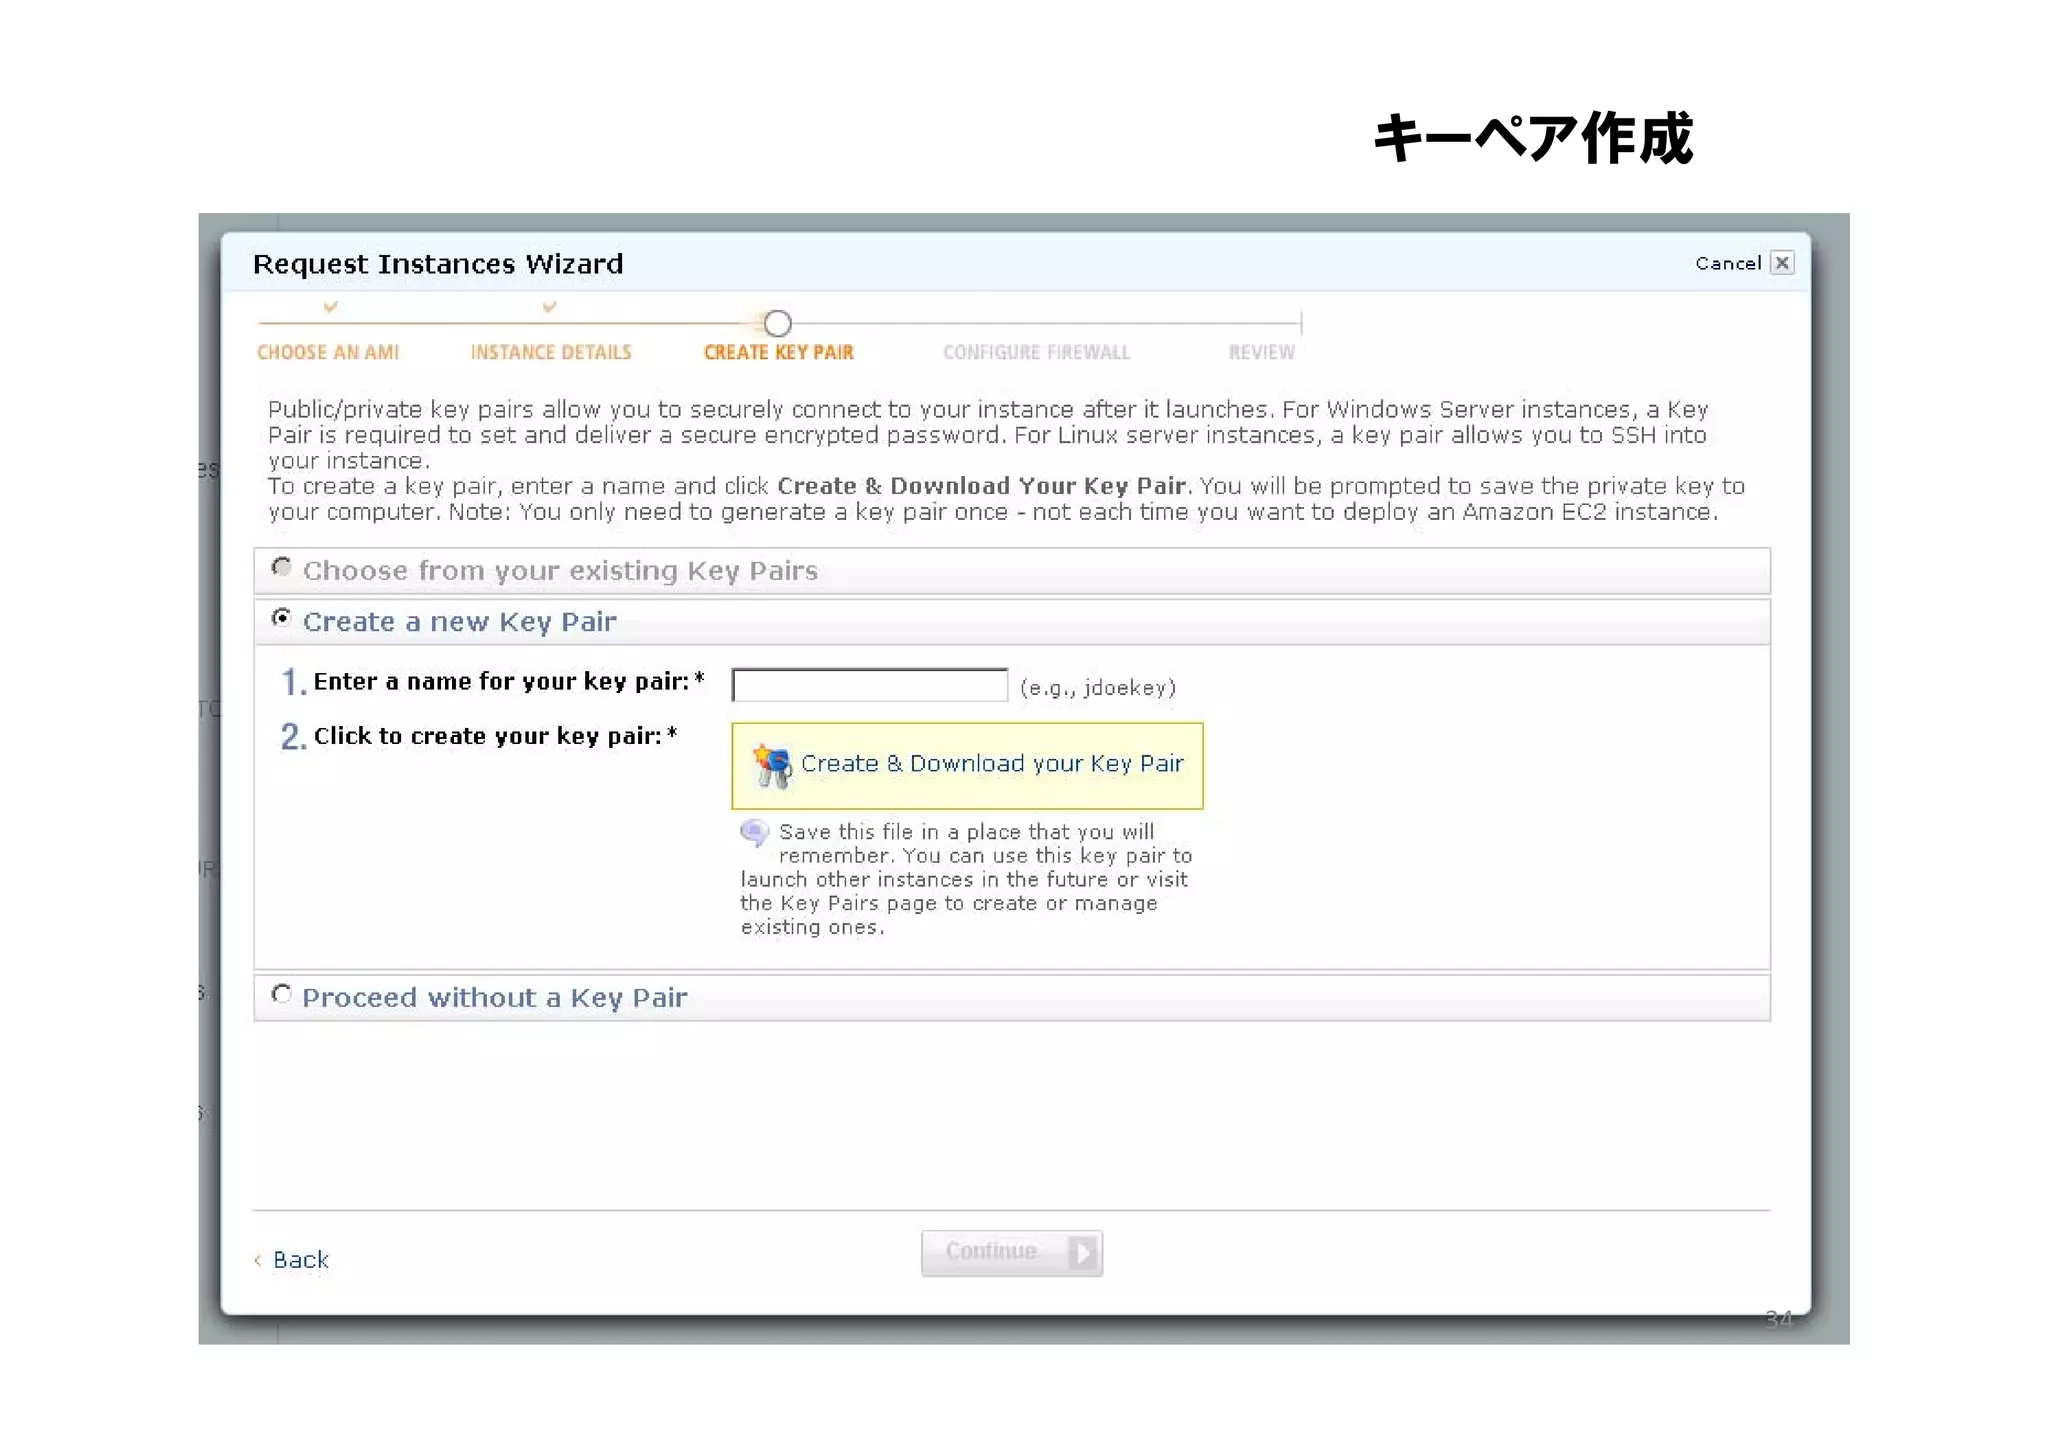Expand the Proceed without a Key Pair section
The height and width of the screenshot is (1448, 2048).
495,998
